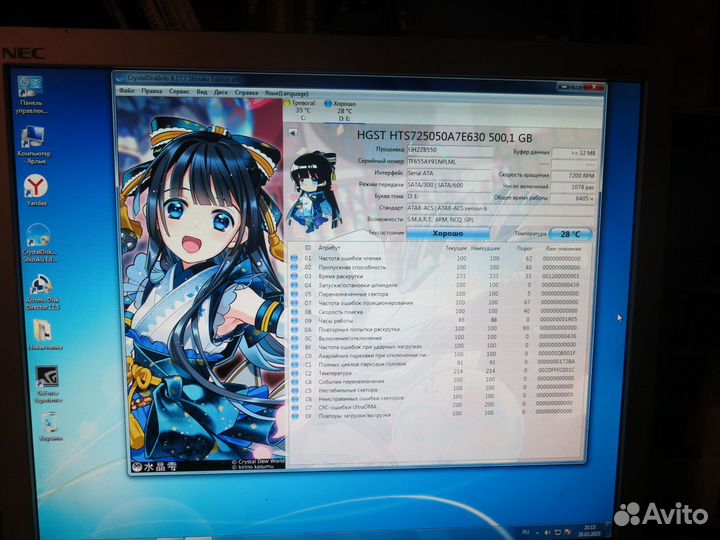The width and height of the screenshot is (720, 540).
Task: Click the Raw-значения column header
Action: 563,249
